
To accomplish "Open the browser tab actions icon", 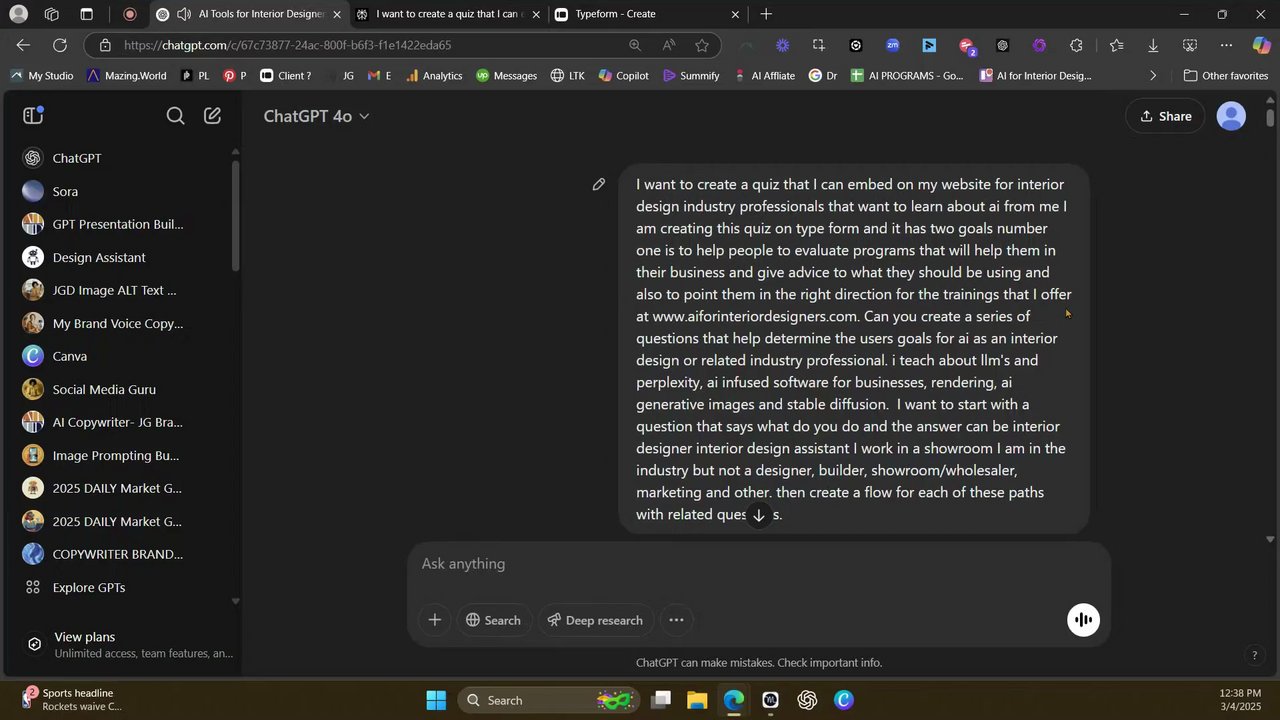I will click(87, 14).
